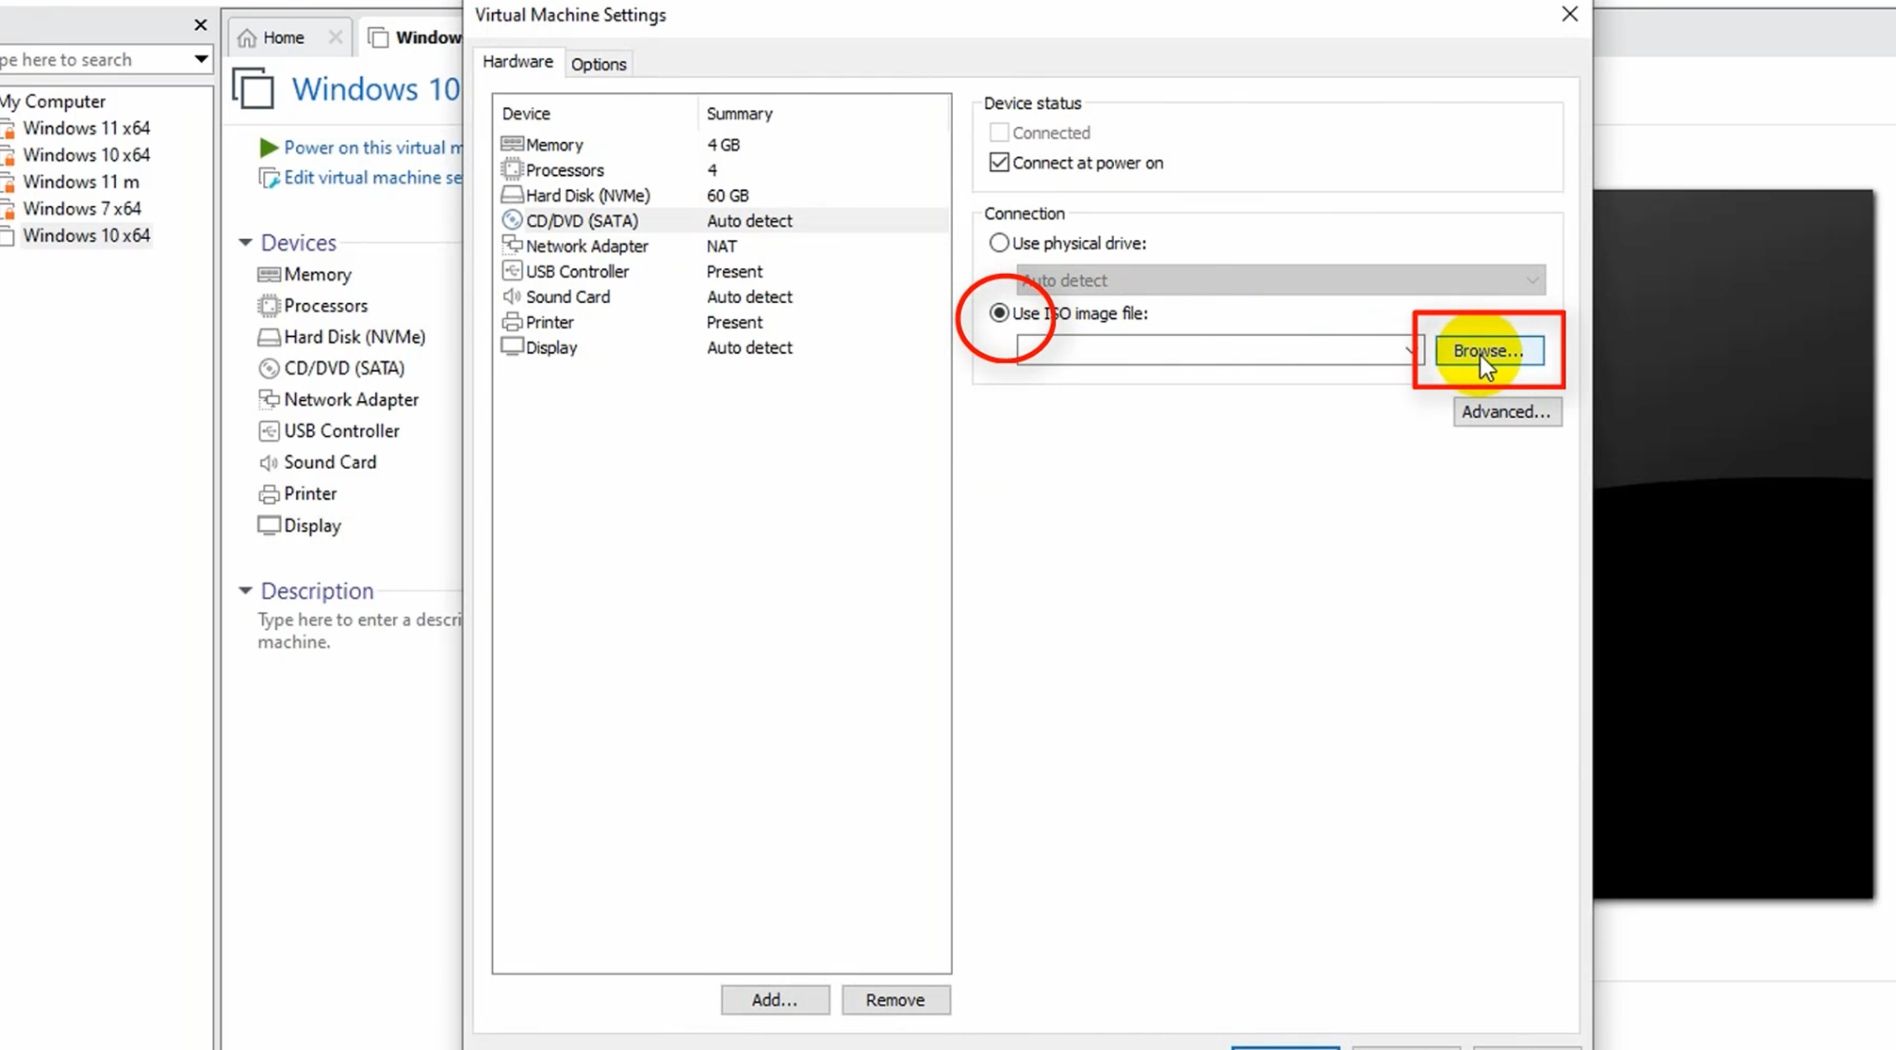Click Sound Card icon in the summary Devices panel
The height and width of the screenshot is (1050, 1896).
pyautogui.click(x=269, y=462)
